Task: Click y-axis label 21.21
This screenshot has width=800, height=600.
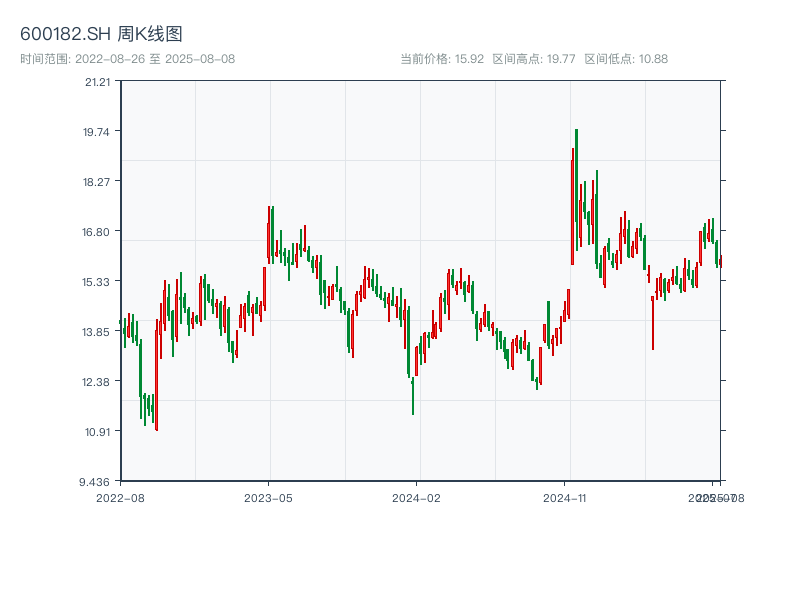Action: (97, 82)
